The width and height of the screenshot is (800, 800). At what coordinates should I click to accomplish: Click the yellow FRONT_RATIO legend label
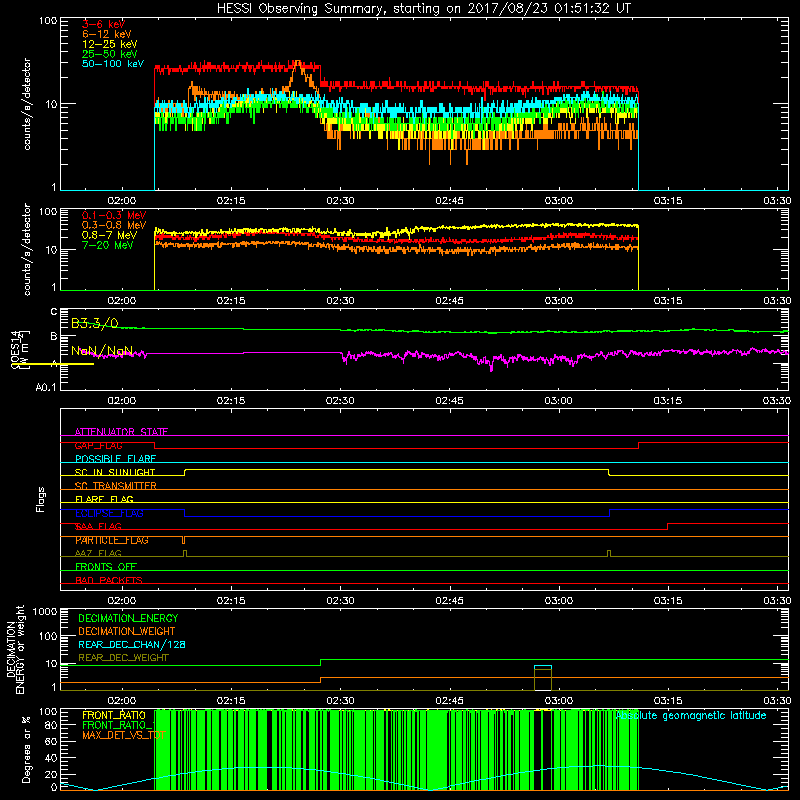[114, 716]
